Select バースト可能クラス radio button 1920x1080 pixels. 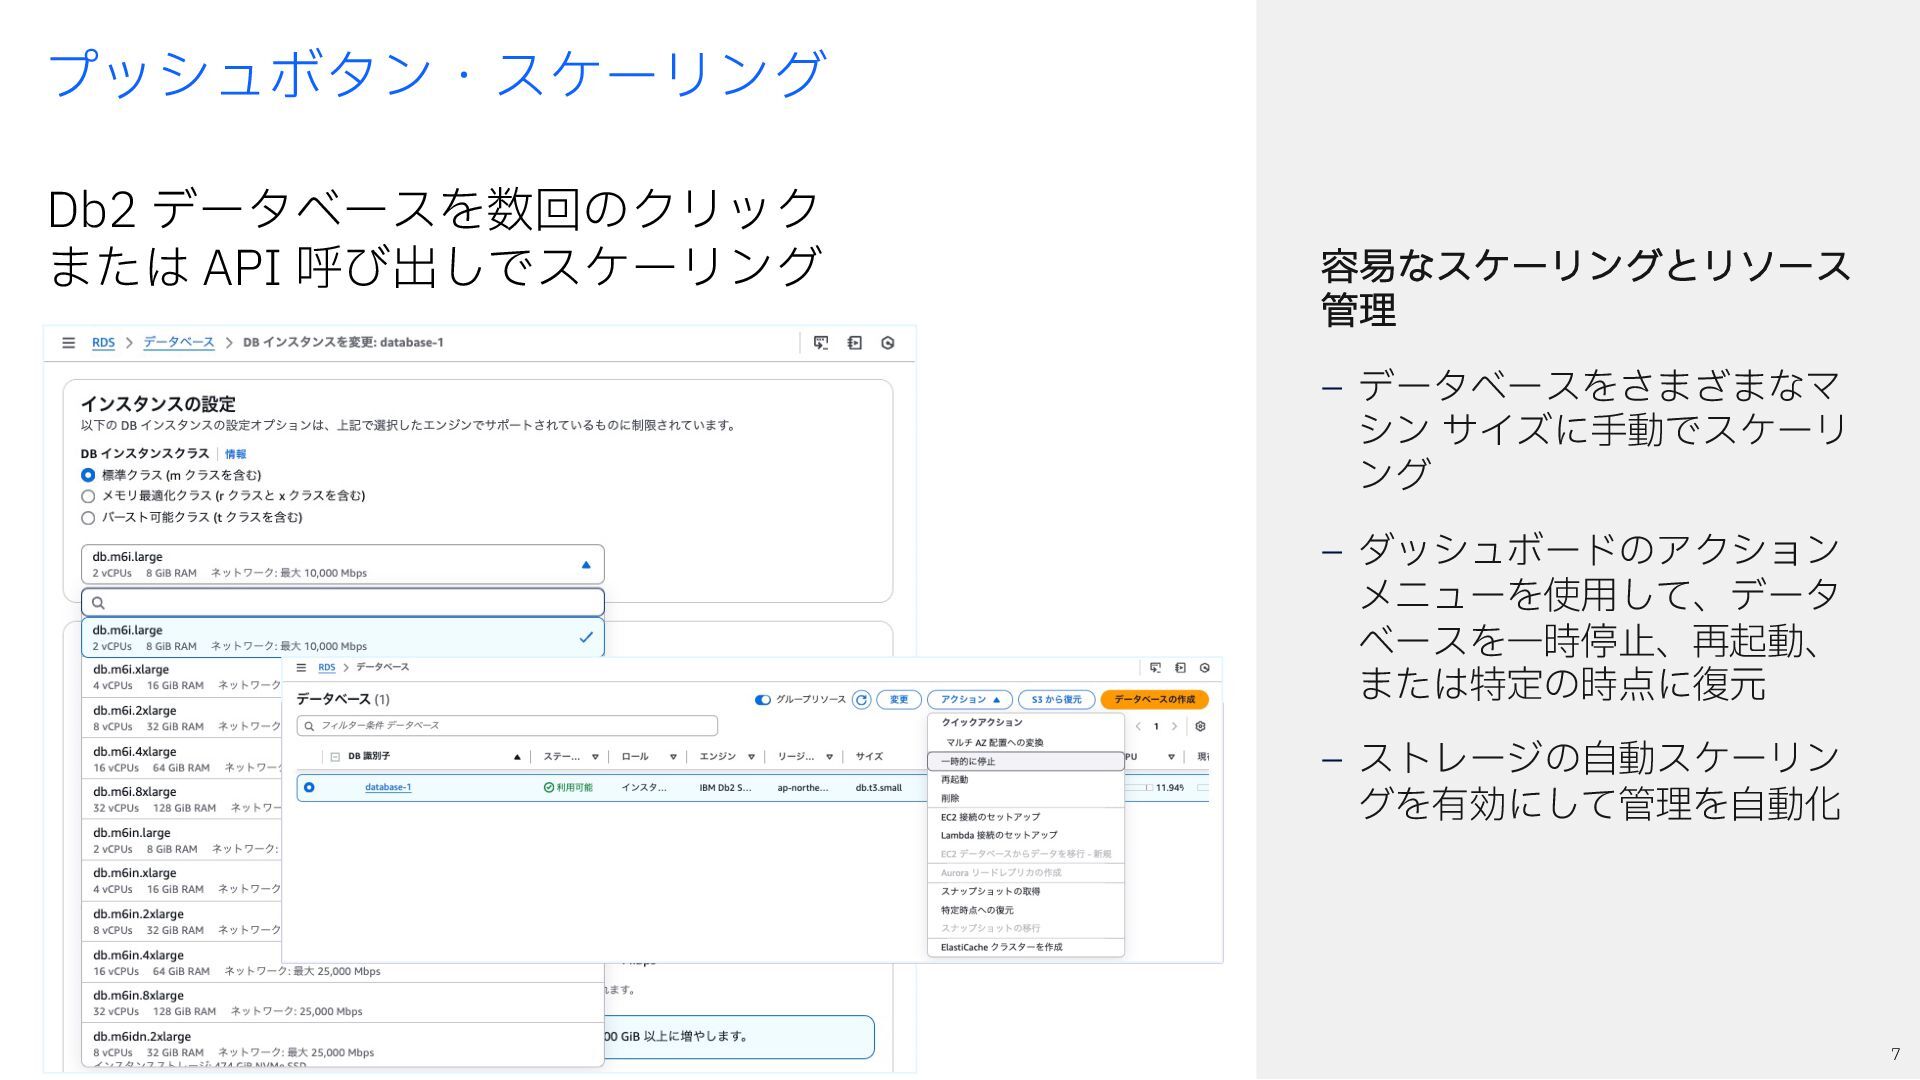point(88,518)
